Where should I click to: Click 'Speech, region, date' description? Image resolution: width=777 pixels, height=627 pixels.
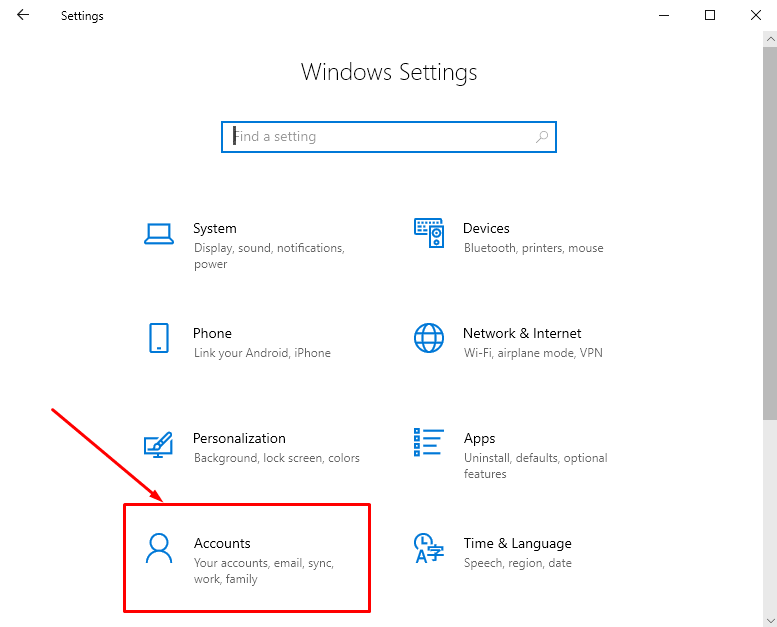[x=517, y=563]
